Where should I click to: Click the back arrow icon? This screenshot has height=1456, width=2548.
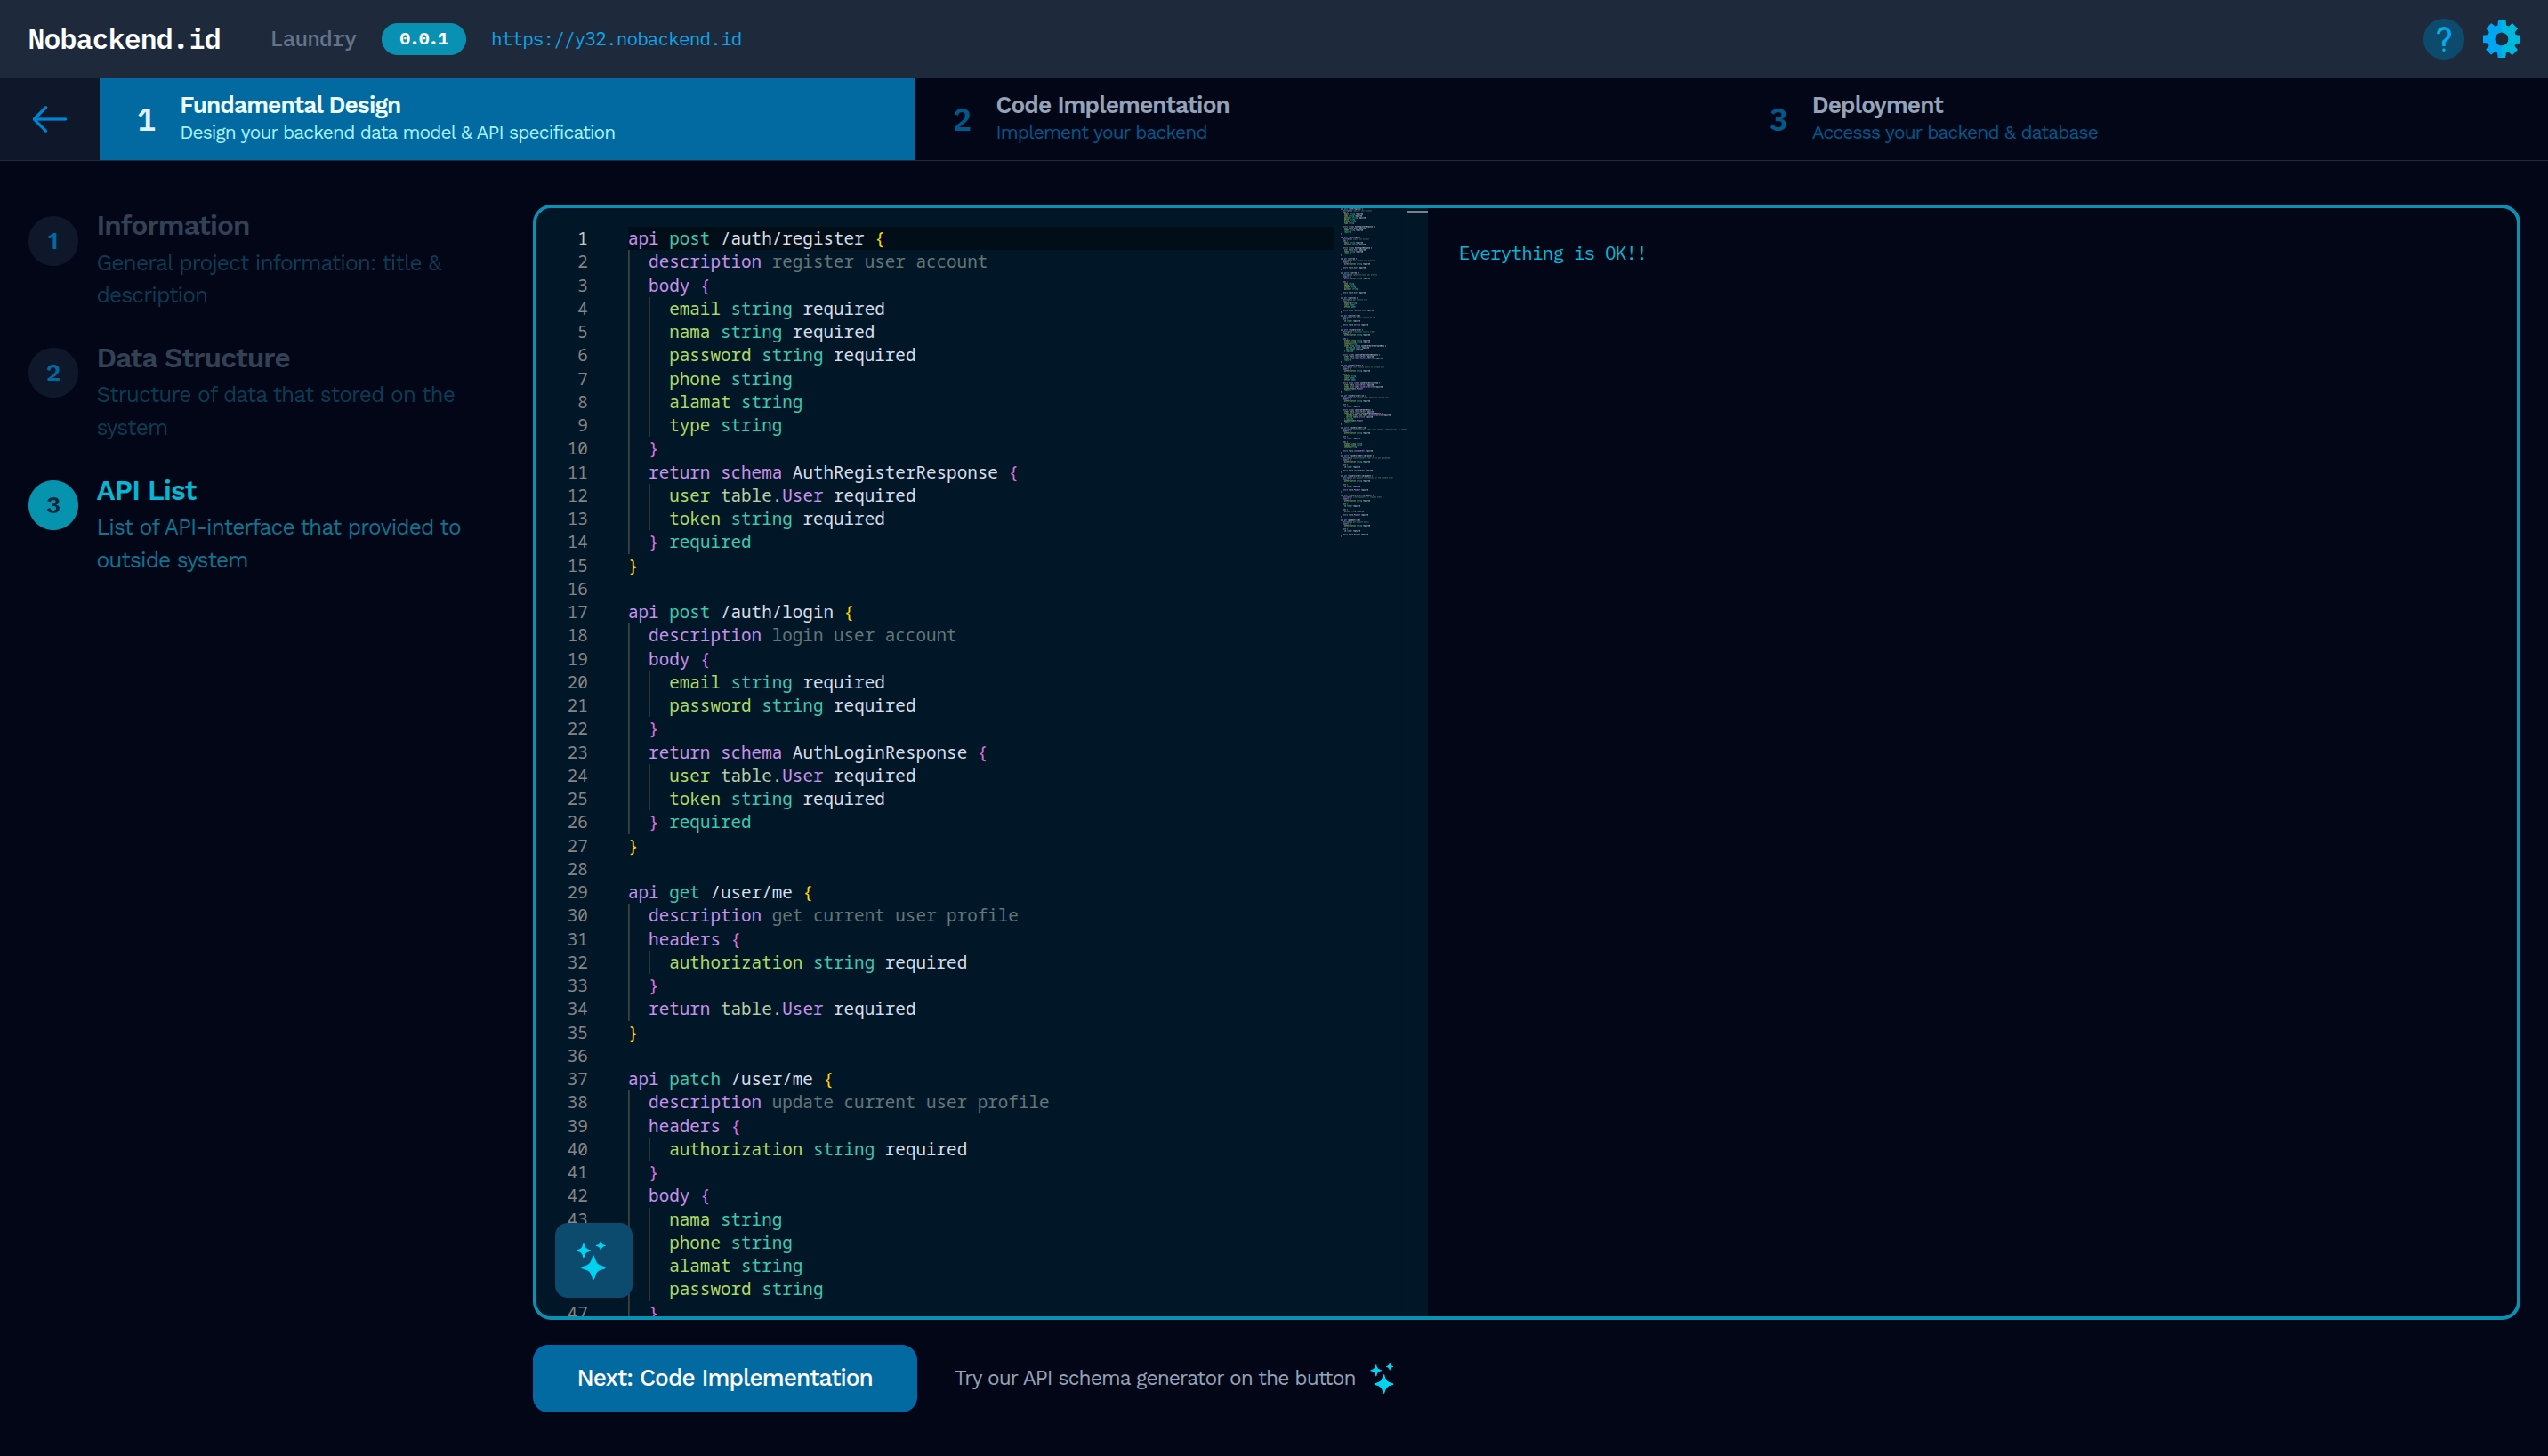[49, 119]
